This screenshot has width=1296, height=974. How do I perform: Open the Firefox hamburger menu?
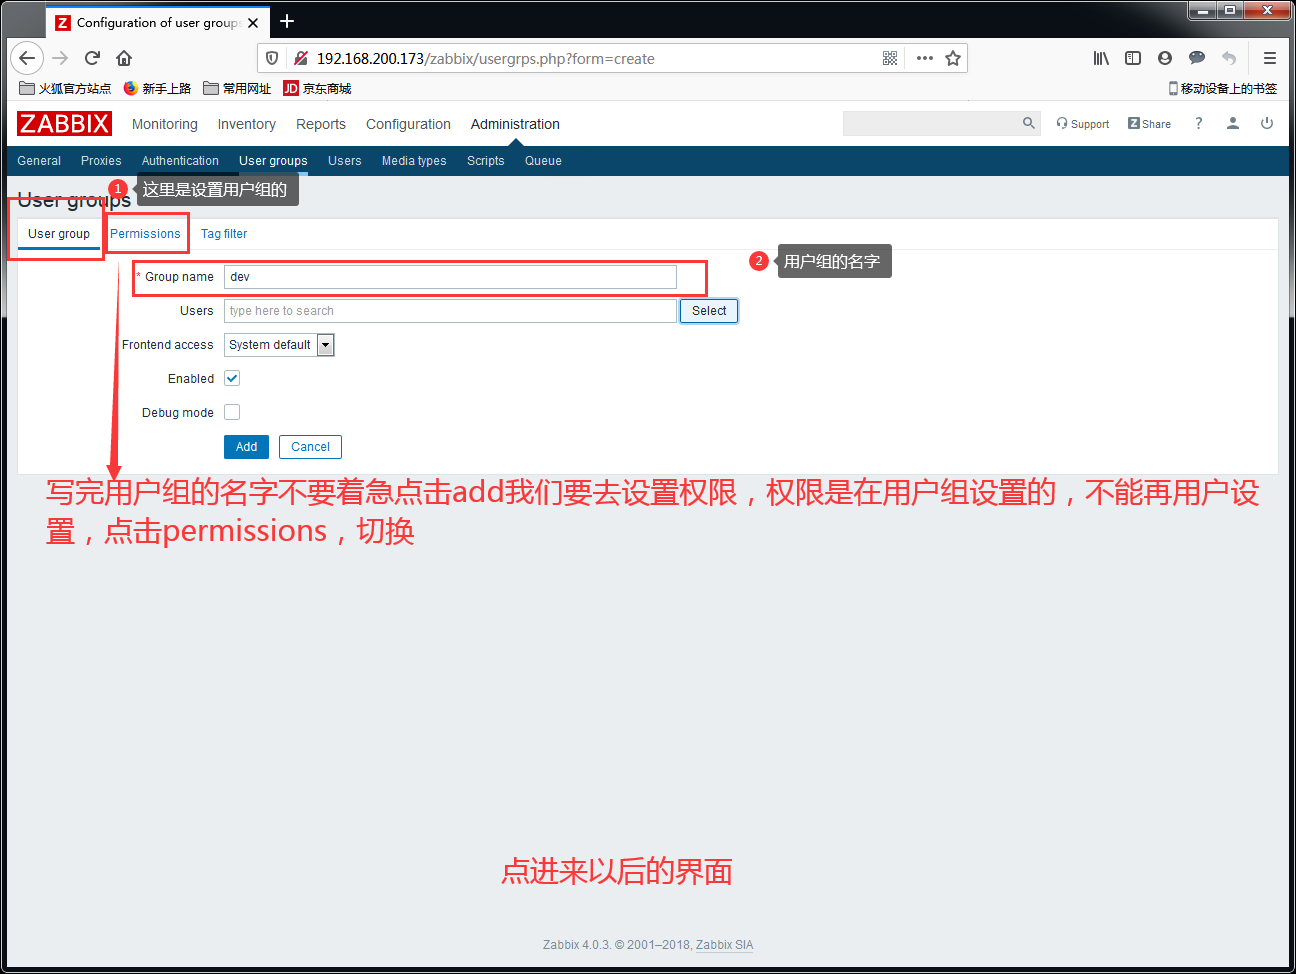coord(1269,58)
